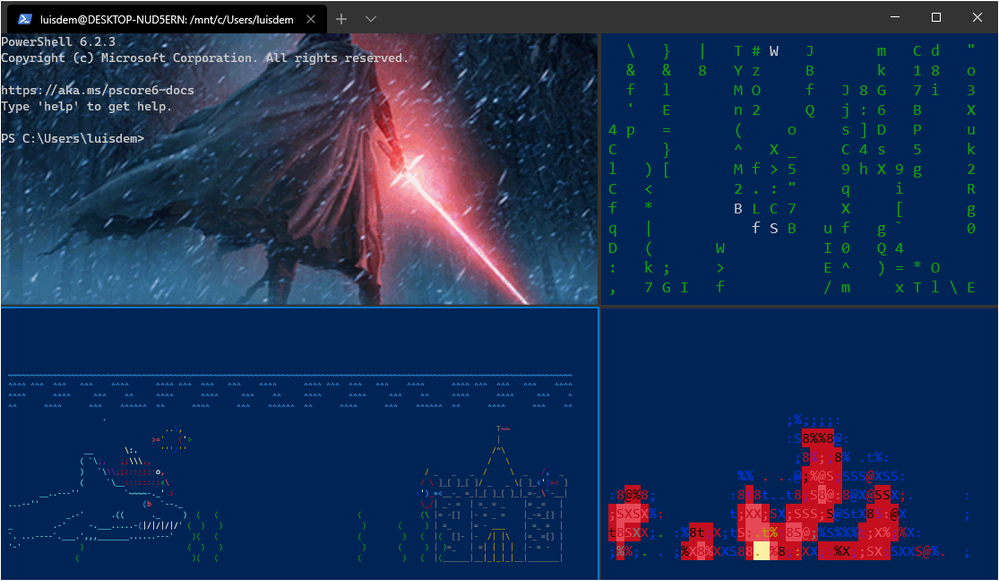Expand the new tab profile dropdown
This screenshot has height=581, width=999.
pos(371,19)
